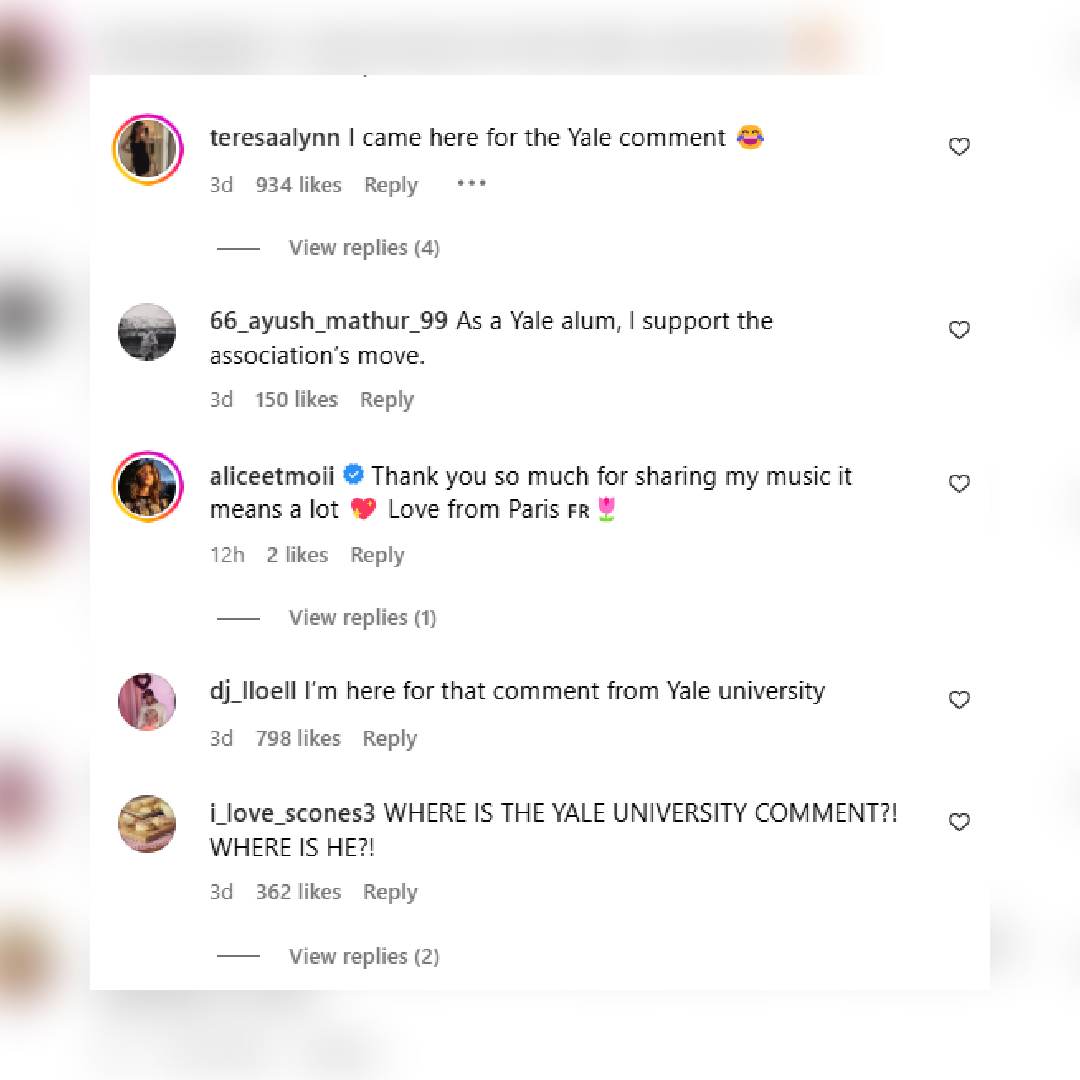View aliceetmoii's story avatar
The image size is (1080, 1080).
coord(147,486)
